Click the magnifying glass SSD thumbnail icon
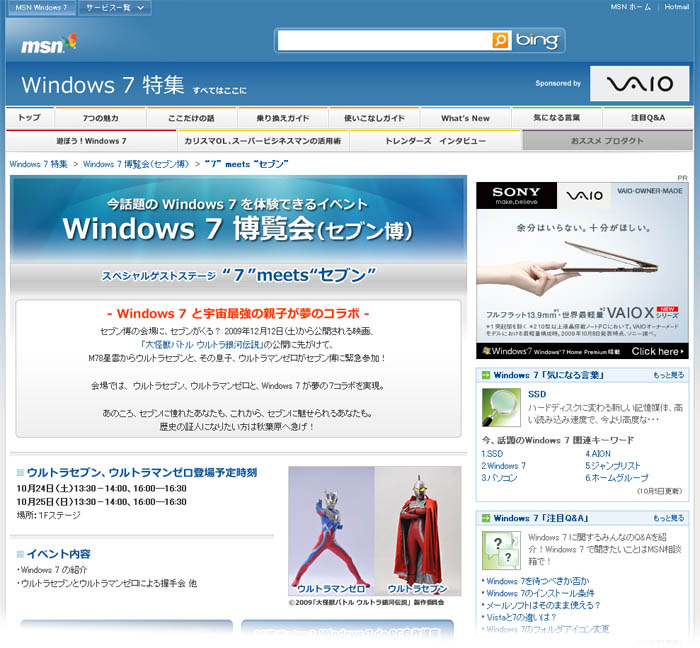 click(x=501, y=407)
